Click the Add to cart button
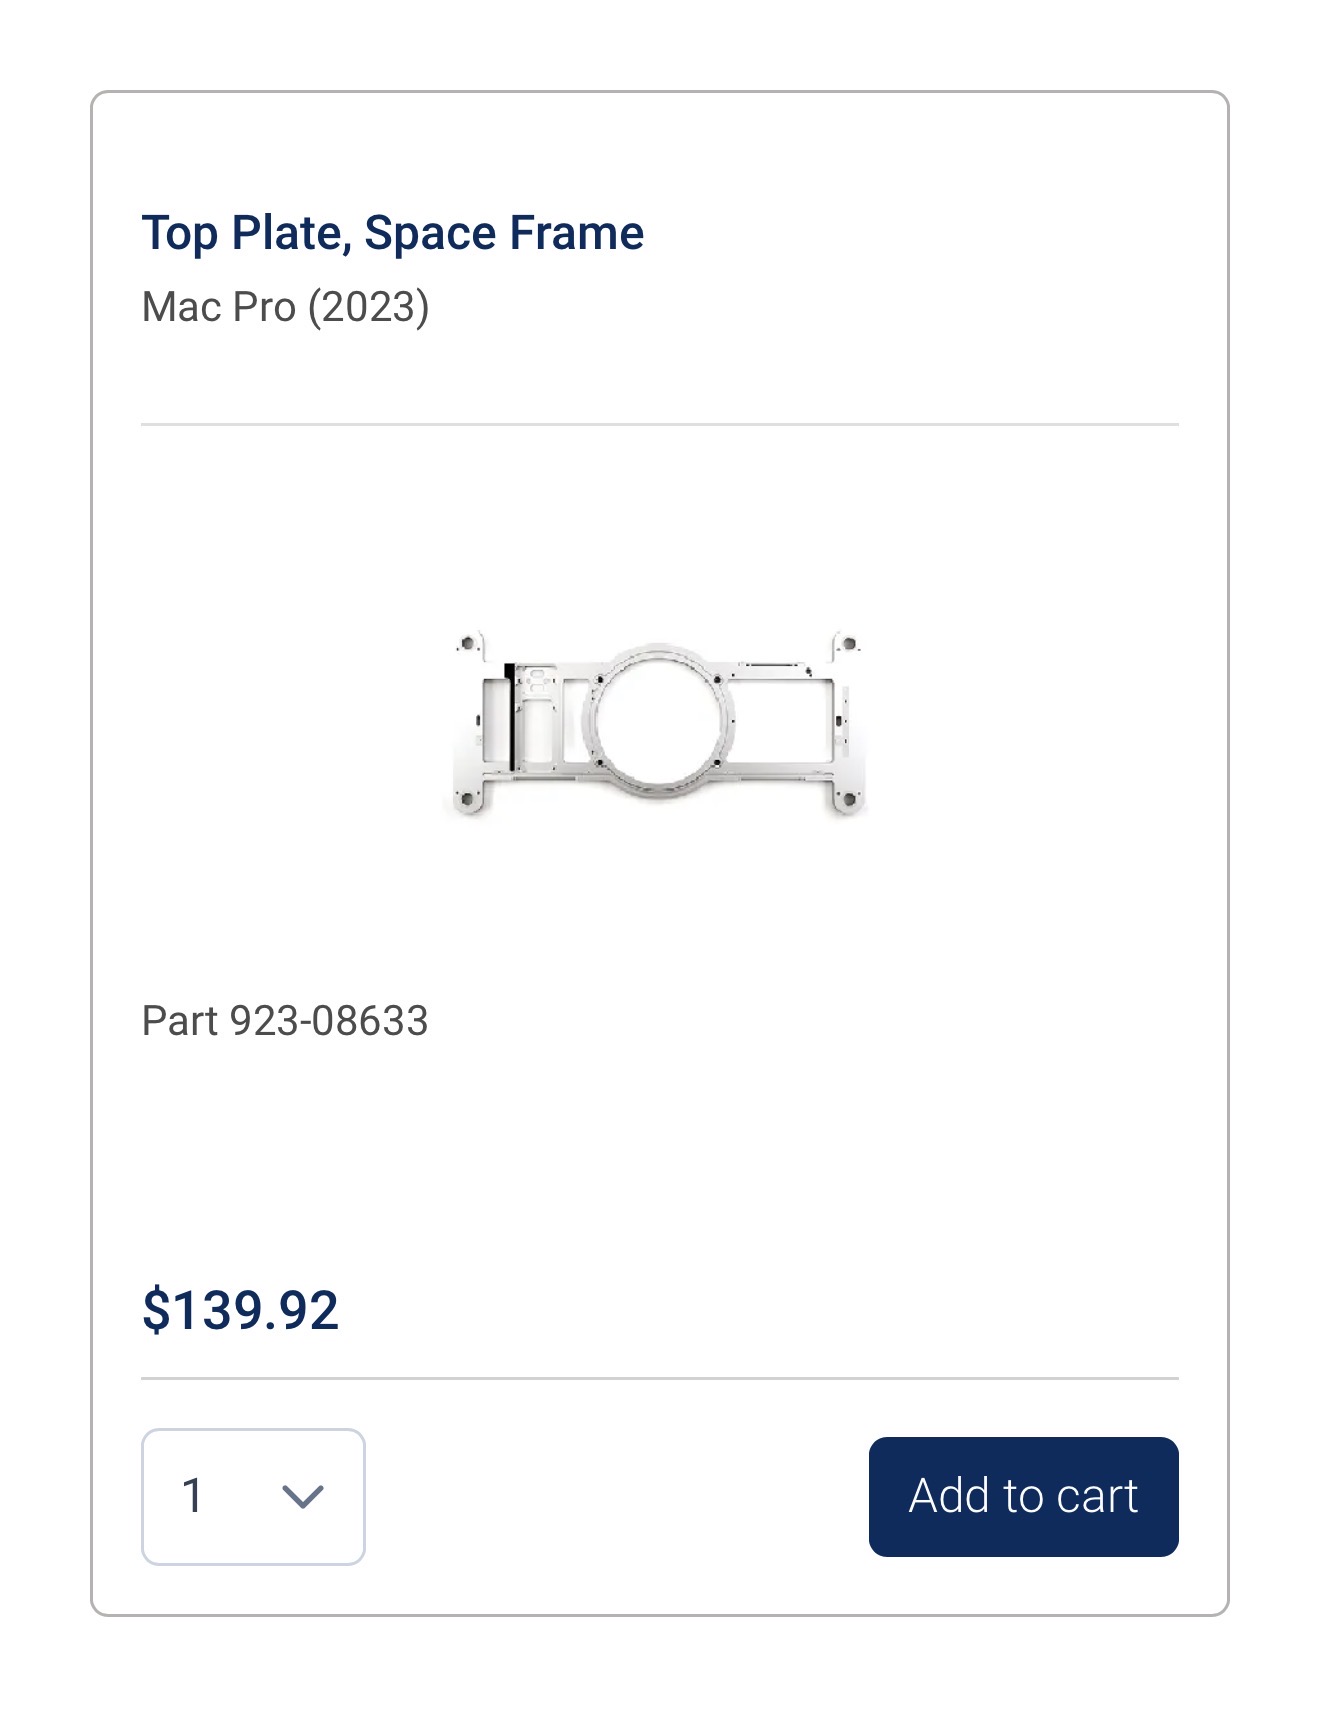1320x1714 pixels. [x=1023, y=1496]
